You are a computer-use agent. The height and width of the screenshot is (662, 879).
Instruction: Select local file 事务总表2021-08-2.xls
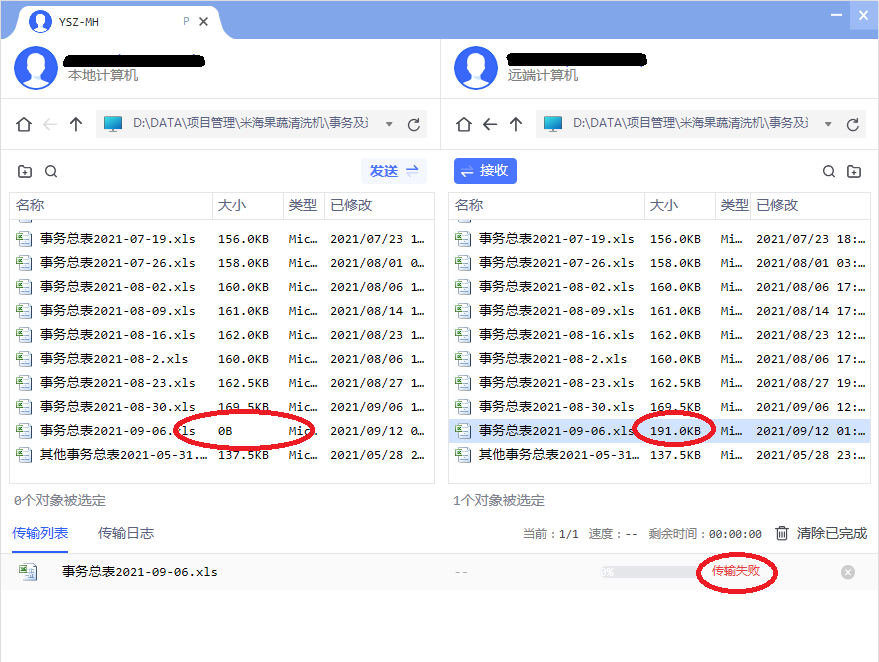[222, 359]
